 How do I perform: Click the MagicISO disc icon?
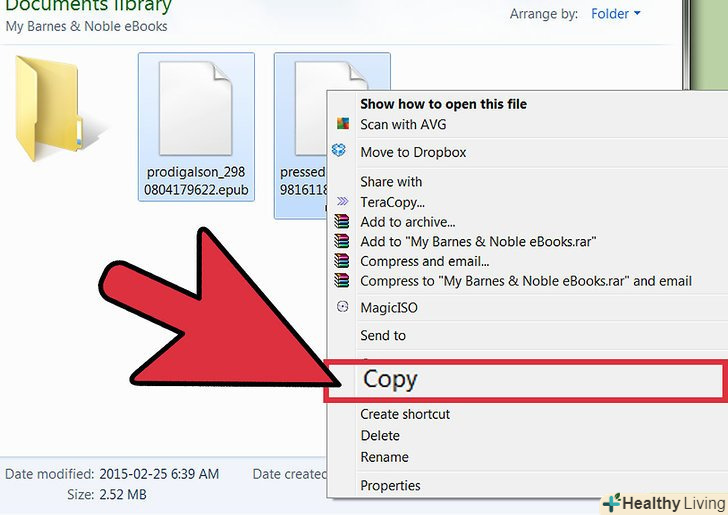(343, 306)
